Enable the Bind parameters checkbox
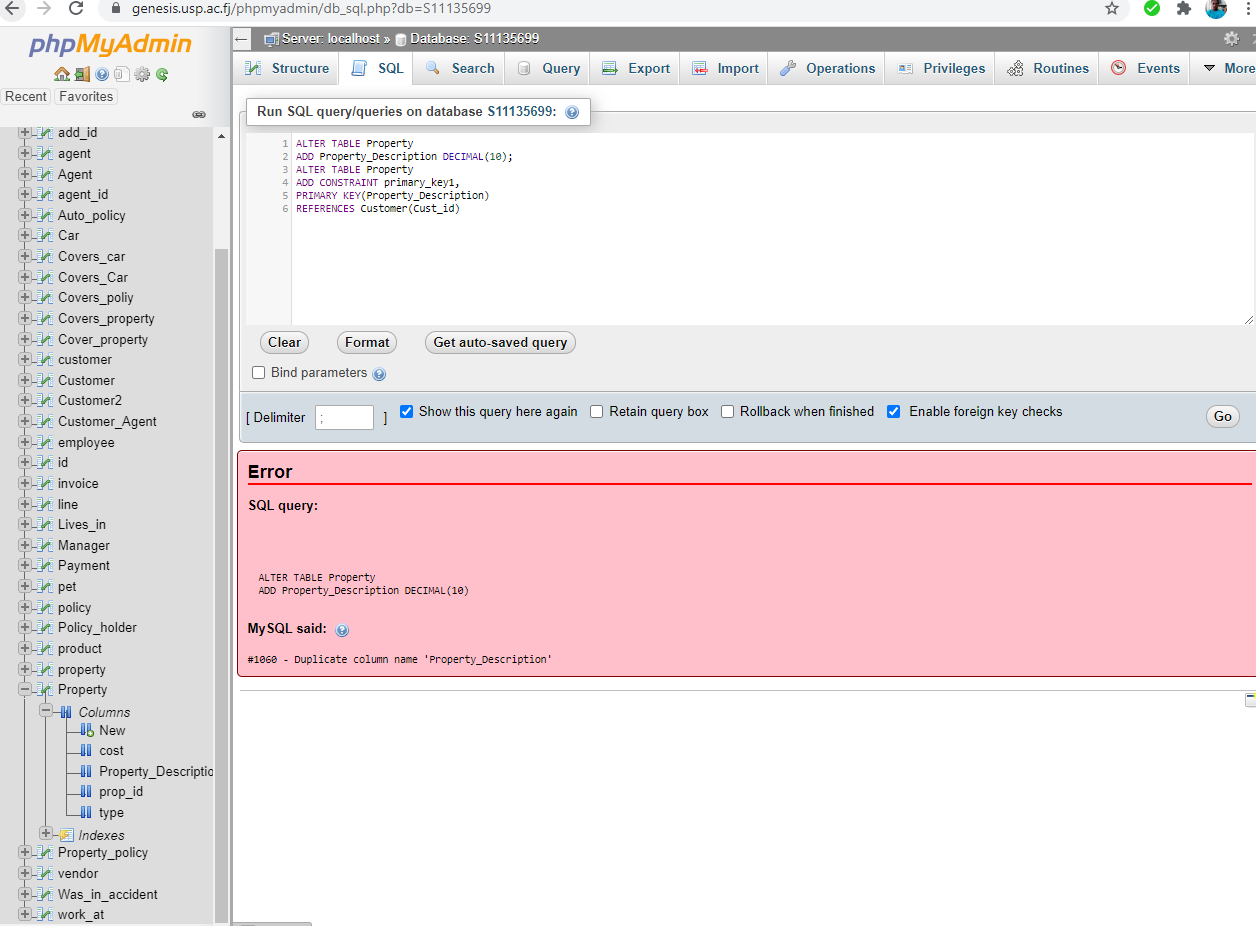 (x=259, y=372)
